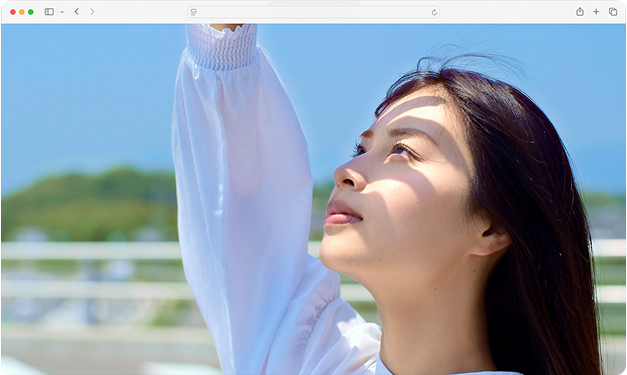The width and height of the screenshot is (627, 375).
Task: Open the page reader icon in address bar
Action: pyautogui.click(x=194, y=12)
